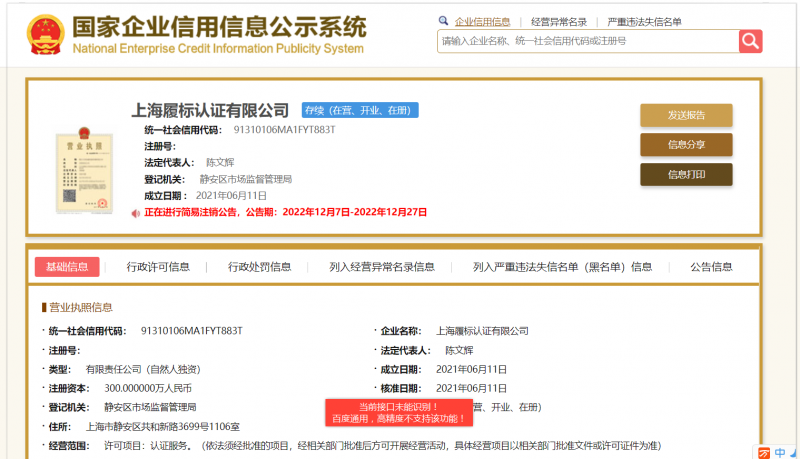
Task: Click the 信息打印 button
Action: coord(686,175)
